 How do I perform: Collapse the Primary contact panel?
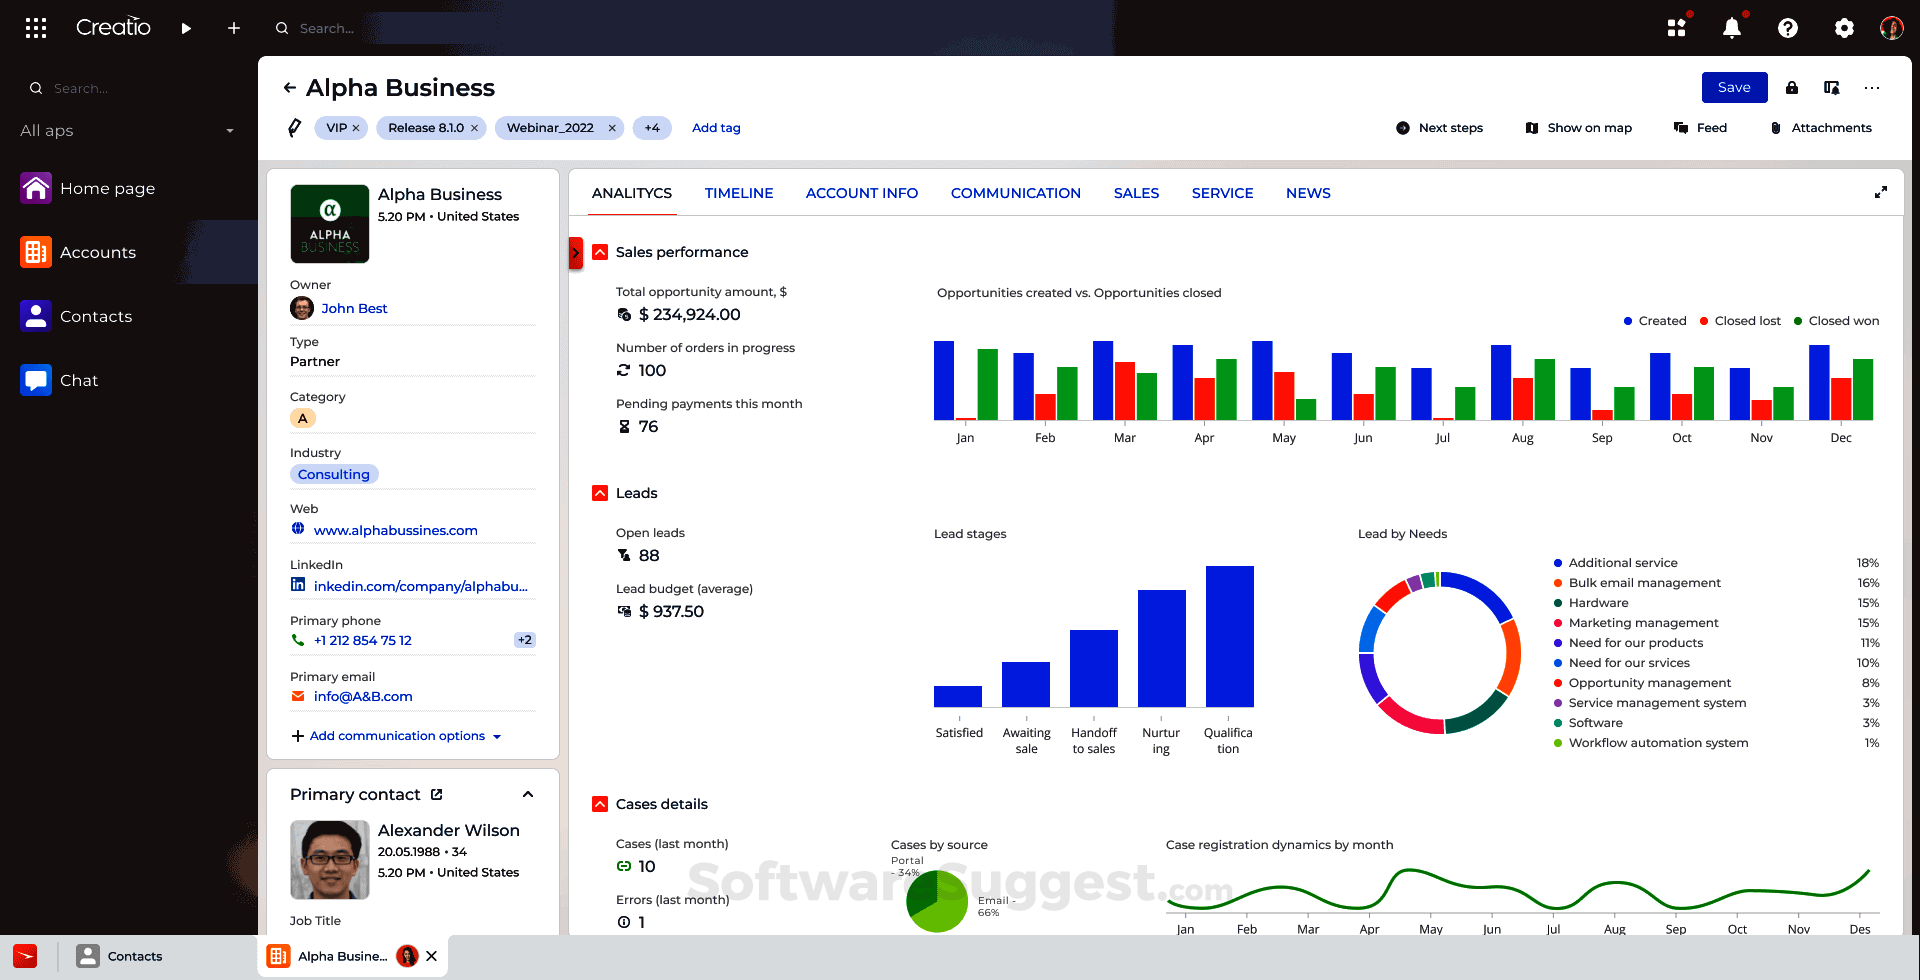pos(528,793)
